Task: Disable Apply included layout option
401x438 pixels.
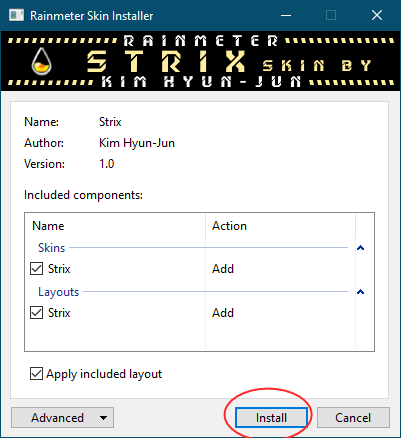Action: 36,374
